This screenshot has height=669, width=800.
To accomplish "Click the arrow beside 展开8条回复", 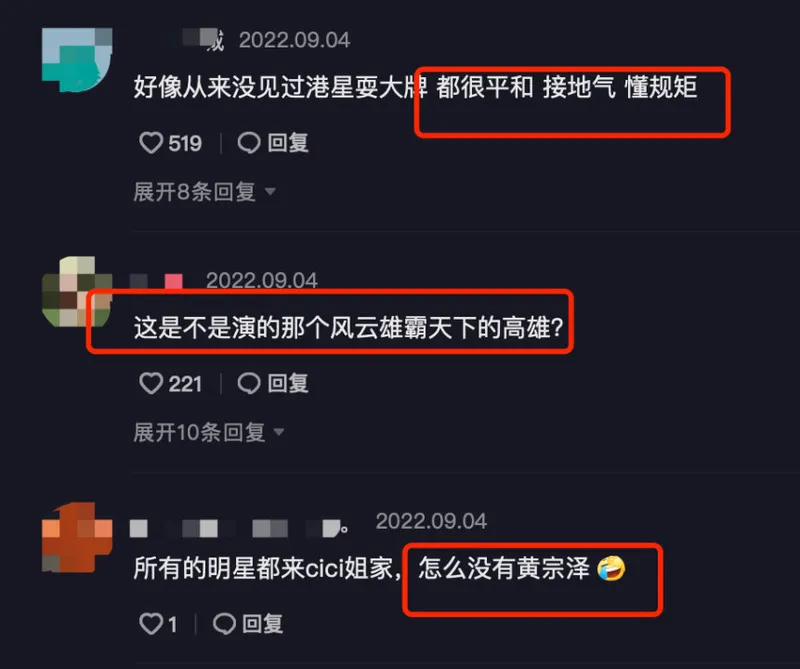I will pyautogui.click(x=270, y=192).
